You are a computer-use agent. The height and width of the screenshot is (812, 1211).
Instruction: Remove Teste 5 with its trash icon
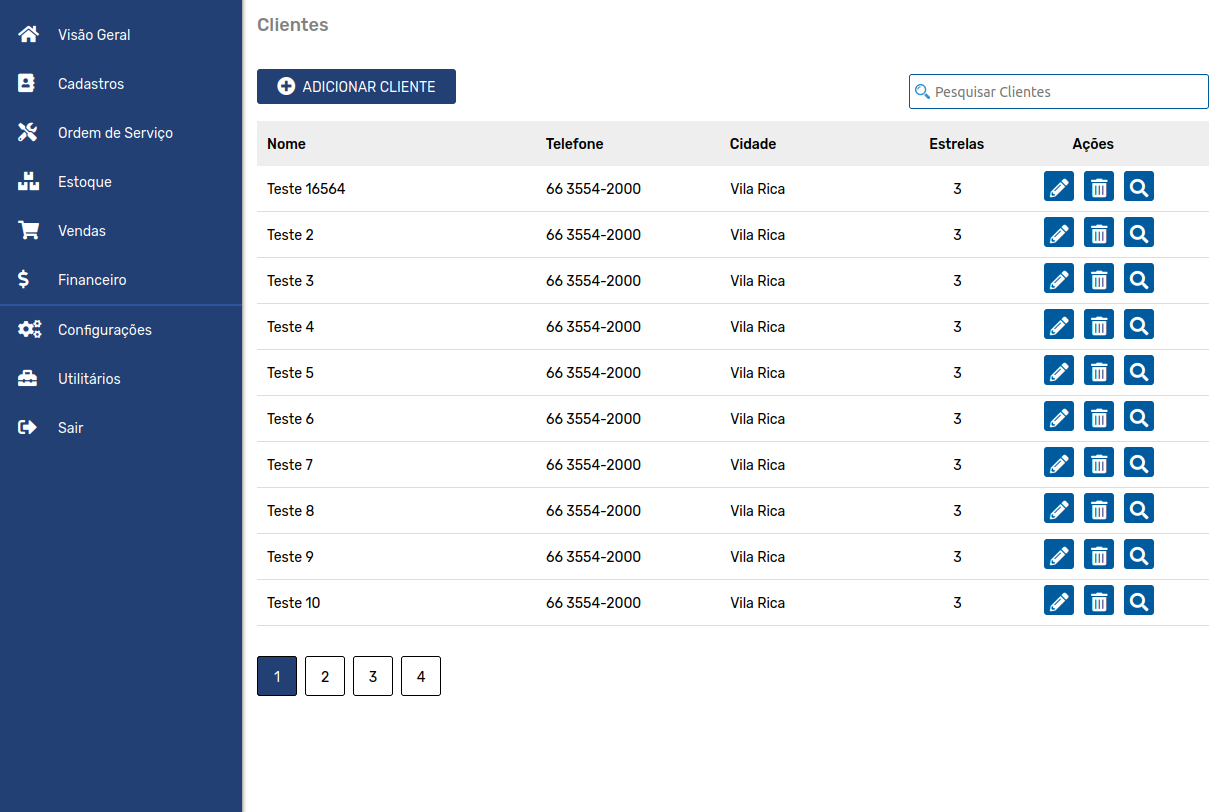(1099, 371)
